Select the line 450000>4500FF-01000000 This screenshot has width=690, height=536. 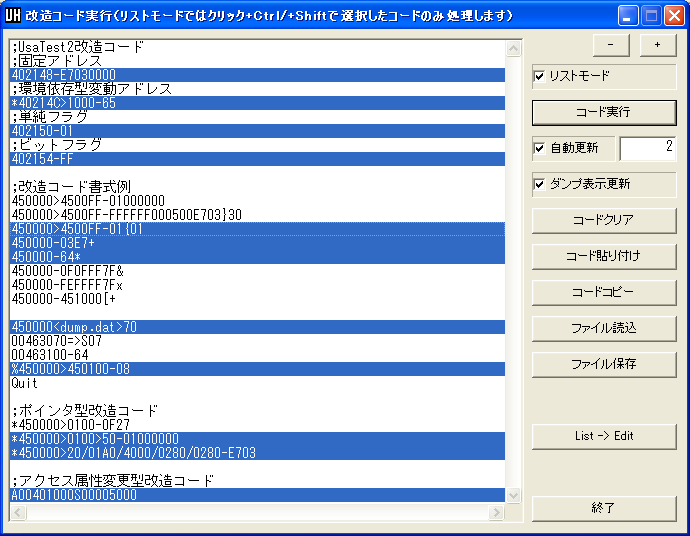coord(257,201)
